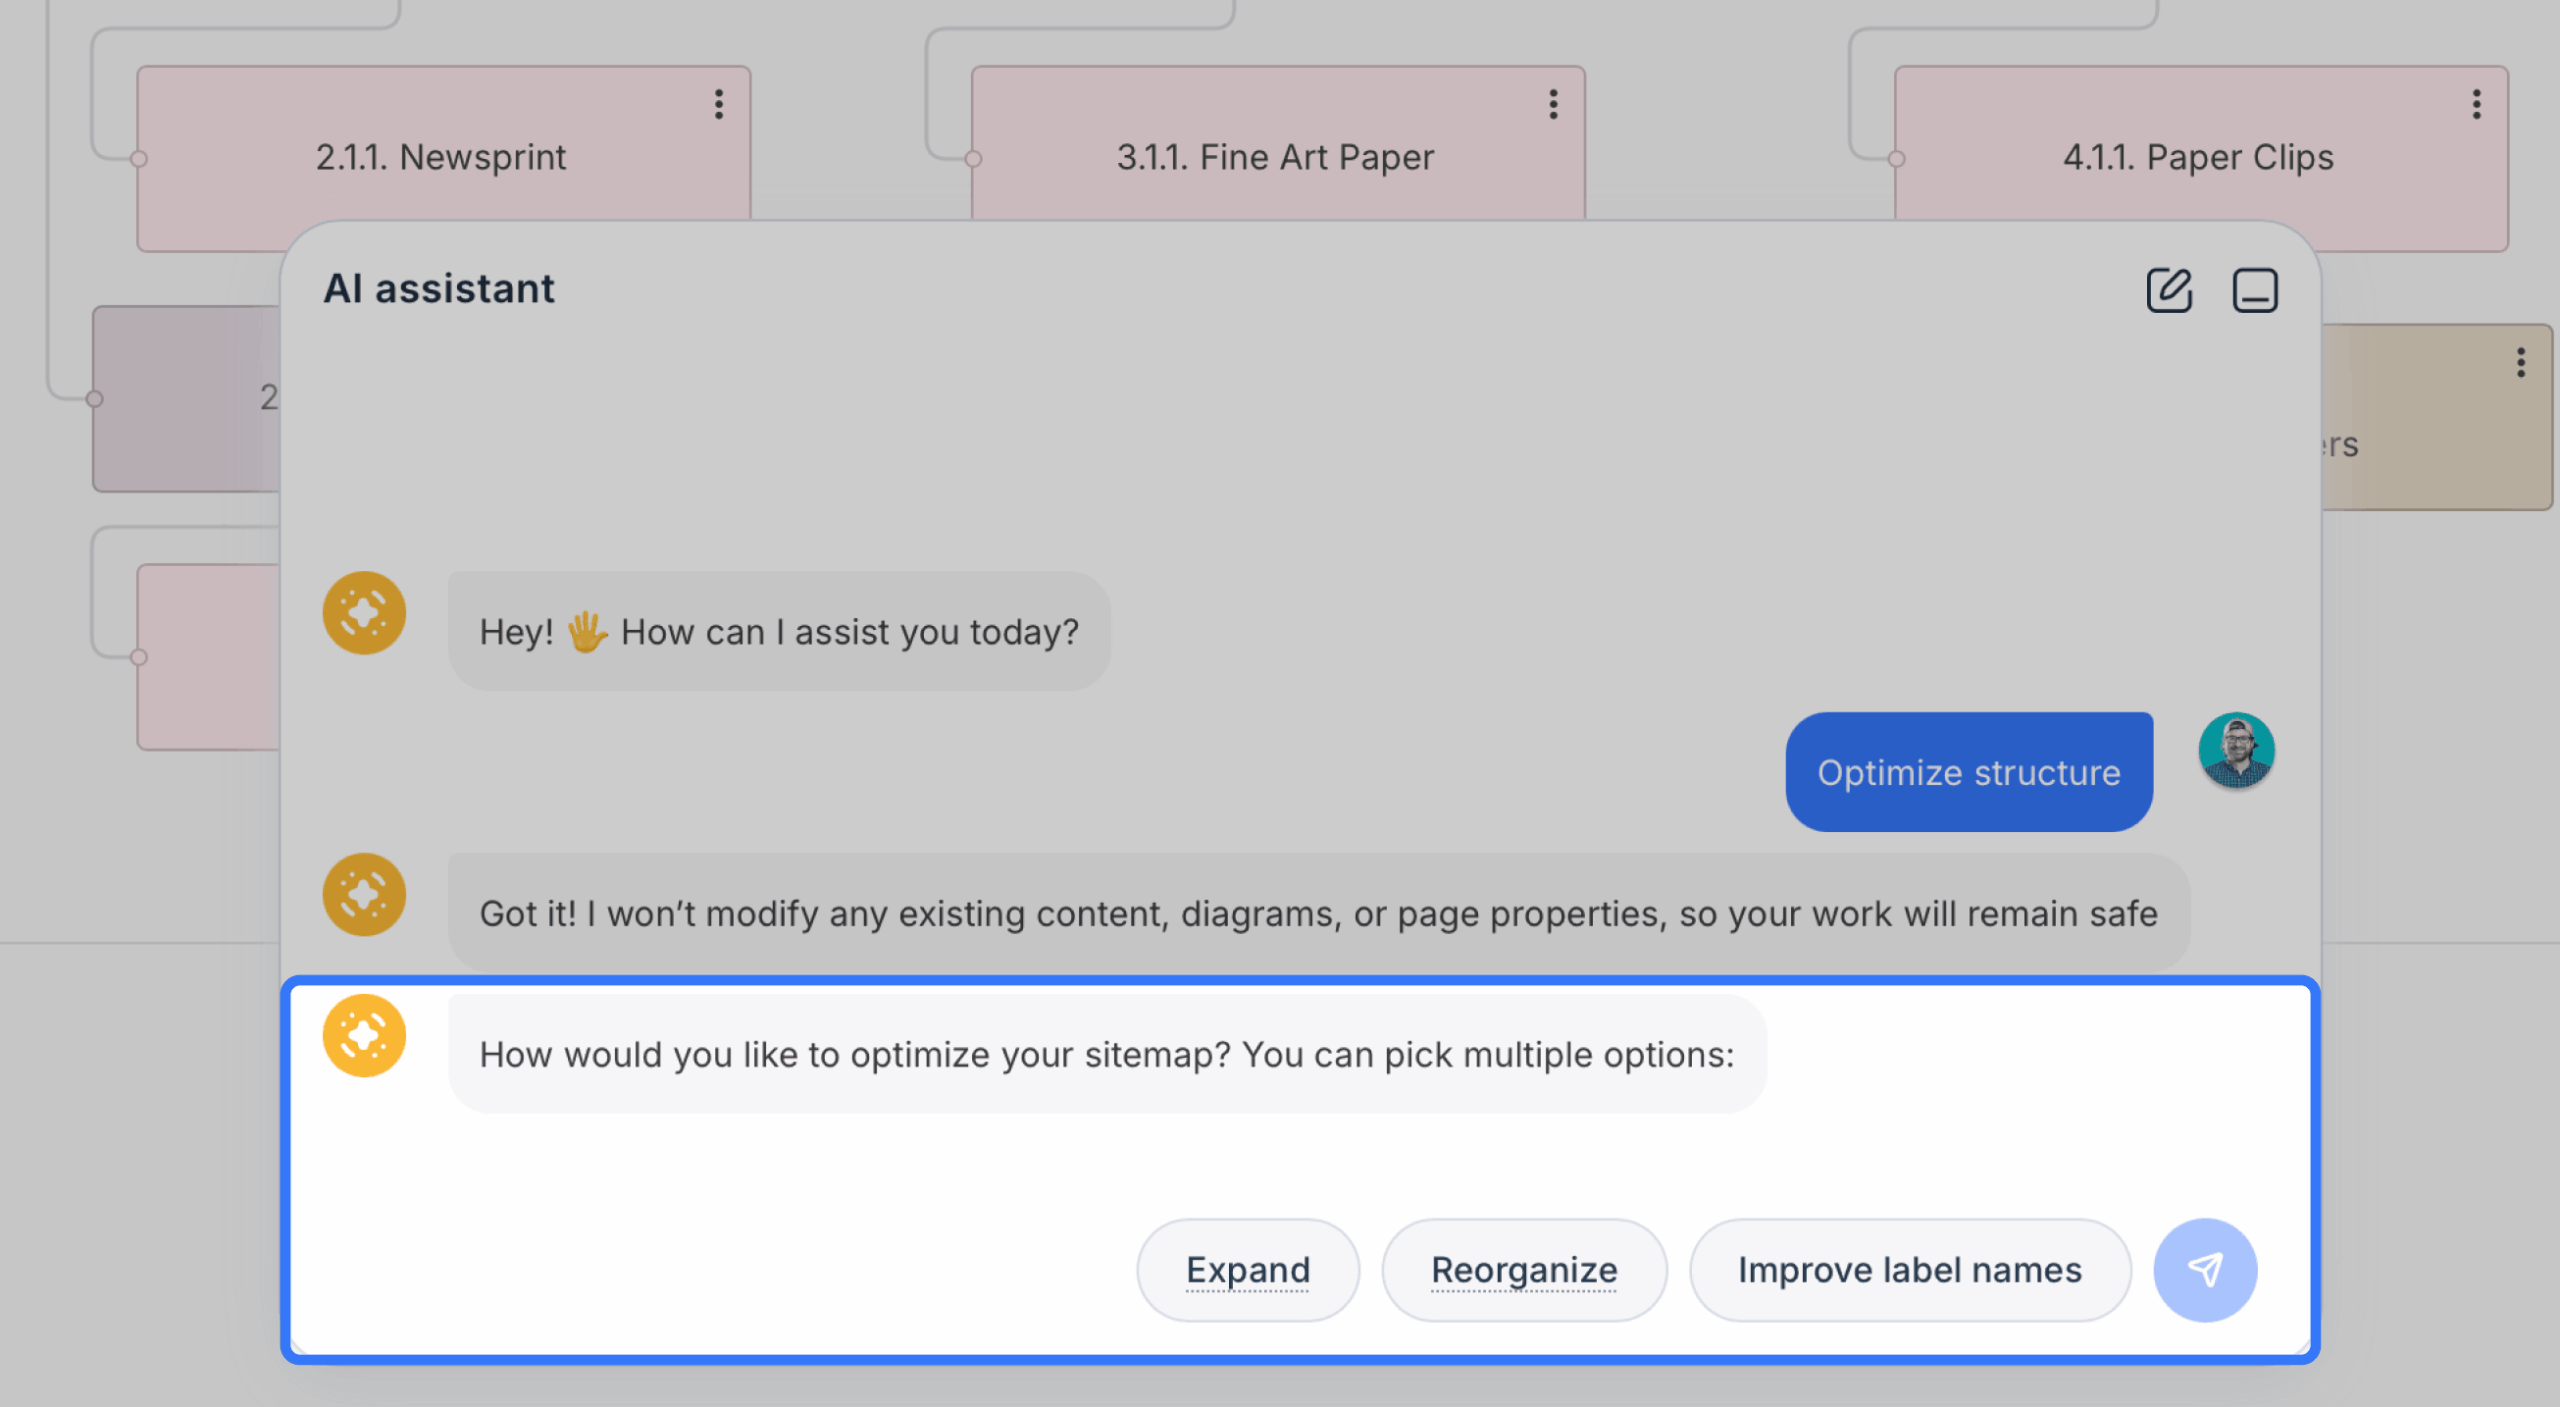Choose the Expand option
Image resolution: width=2560 pixels, height=1407 pixels.
click(1248, 1269)
